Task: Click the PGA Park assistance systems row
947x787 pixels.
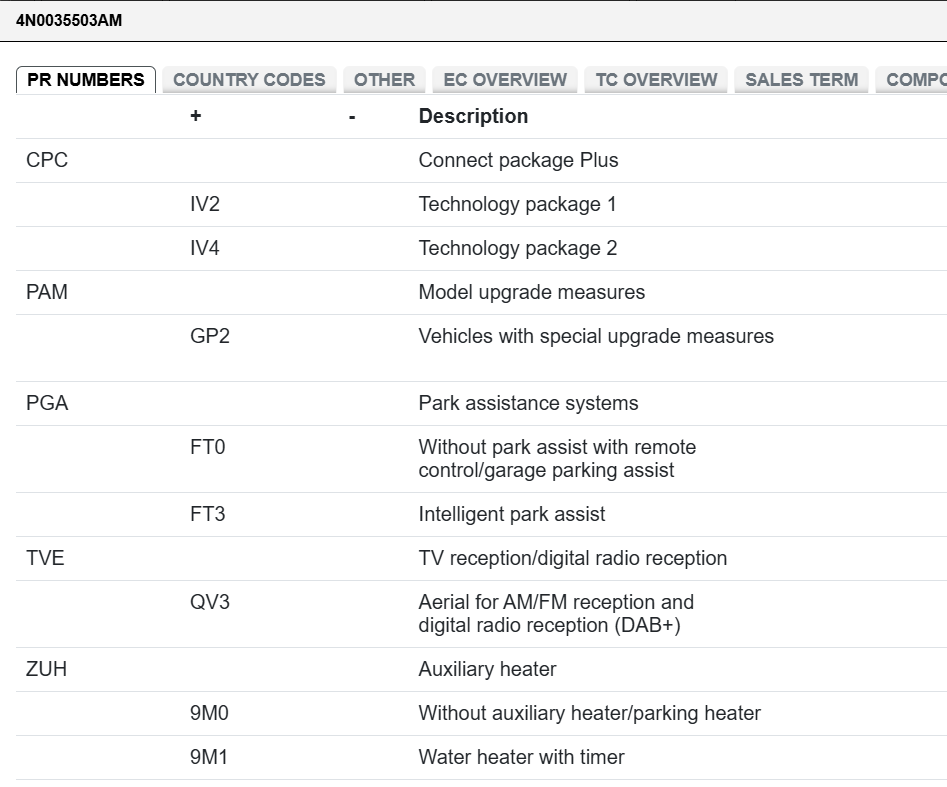Action: point(481,403)
